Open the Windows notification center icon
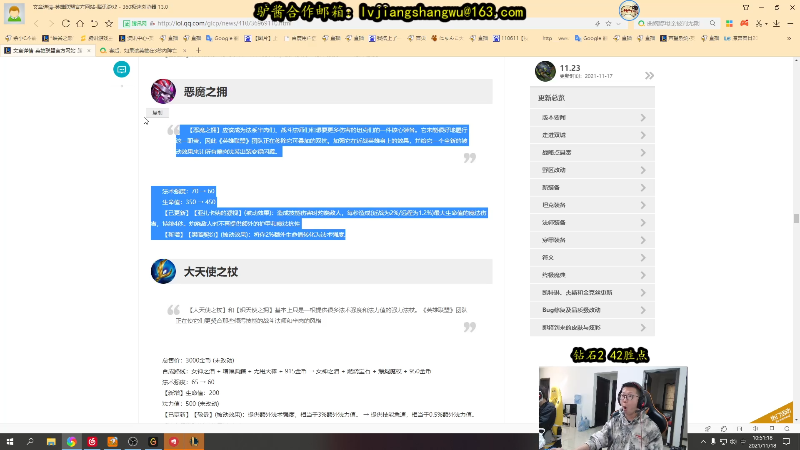Image resolution: width=800 pixels, height=450 pixels. (786, 442)
